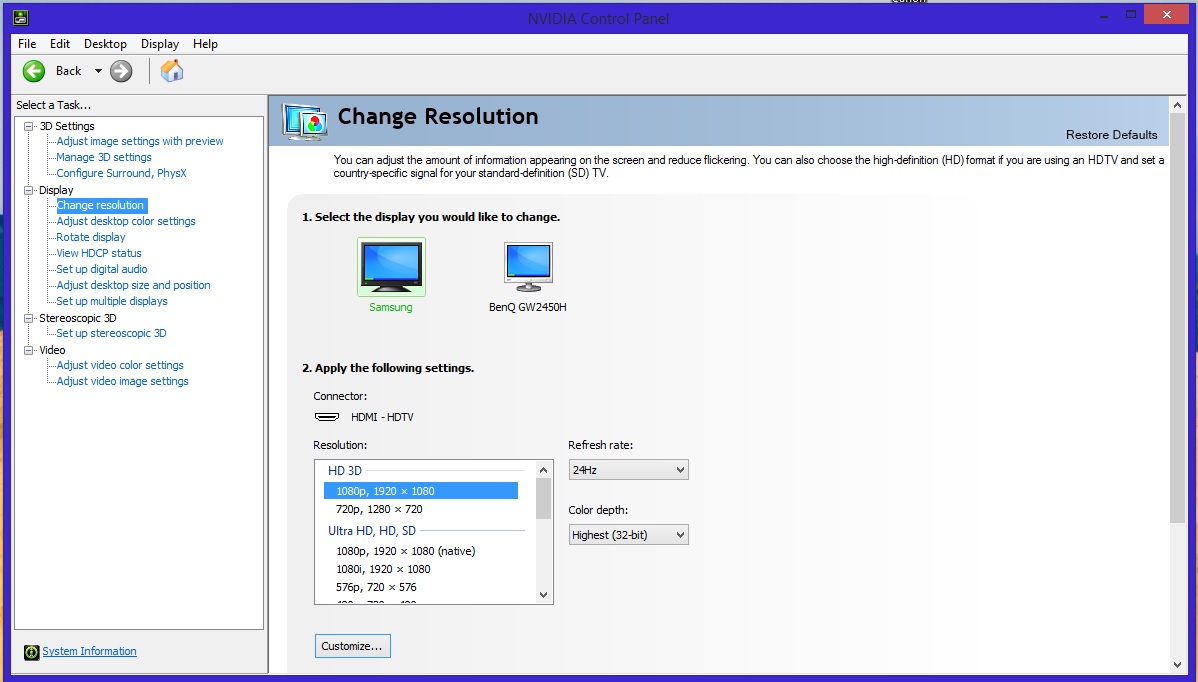Image resolution: width=1198 pixels, height=682 pixels.
Task: Select the BenQ GW2450H display icon
Action: 528,267
